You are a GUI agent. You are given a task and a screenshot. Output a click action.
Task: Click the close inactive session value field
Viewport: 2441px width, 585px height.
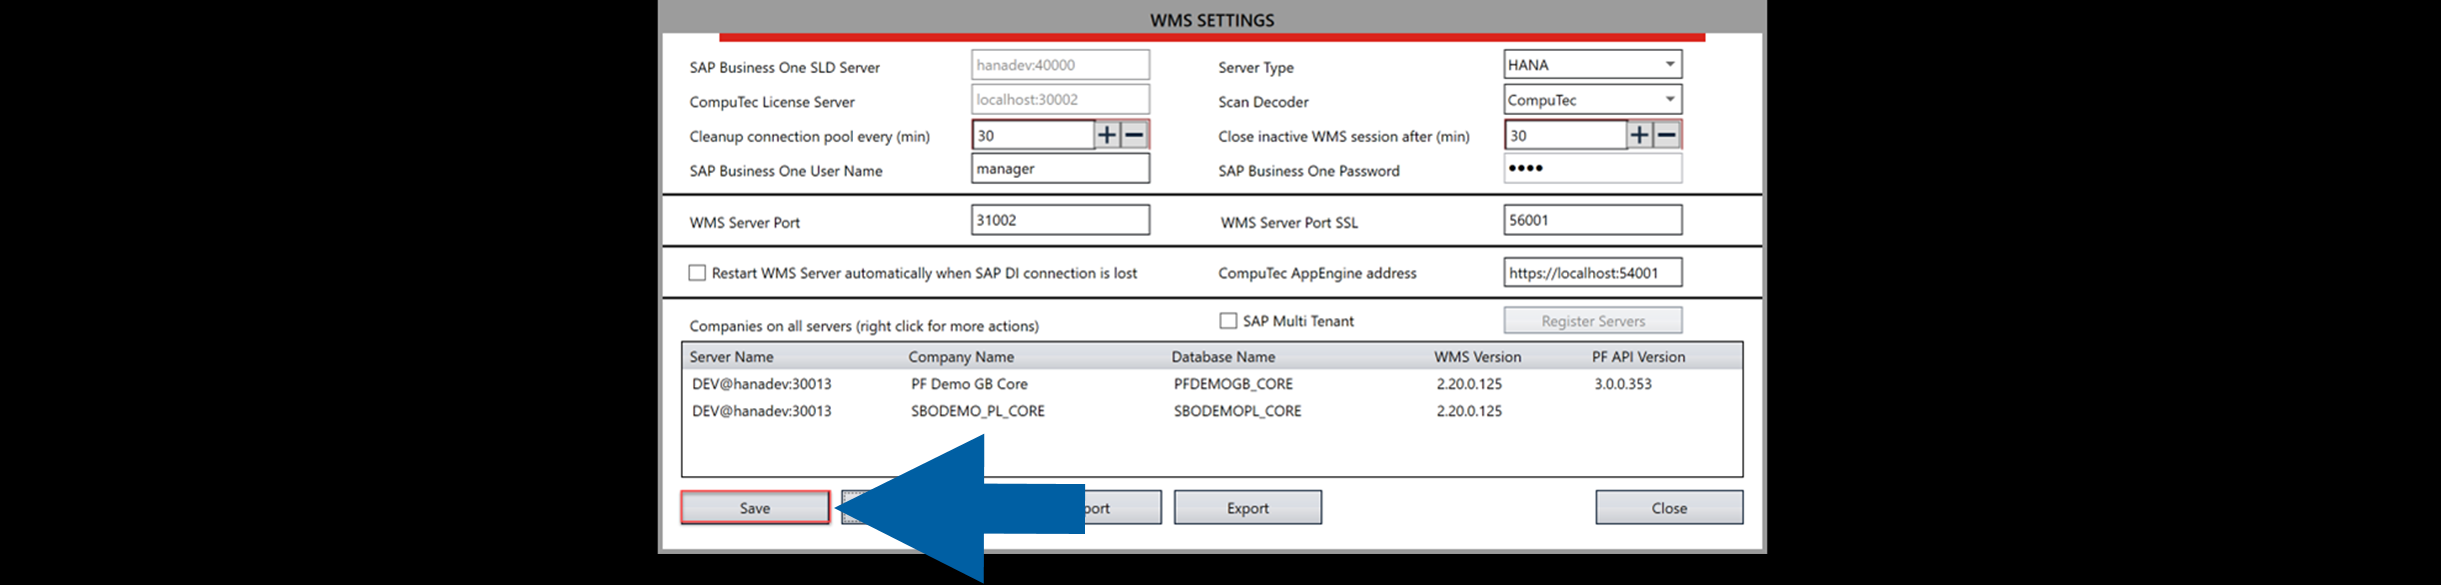point(1566,135)
